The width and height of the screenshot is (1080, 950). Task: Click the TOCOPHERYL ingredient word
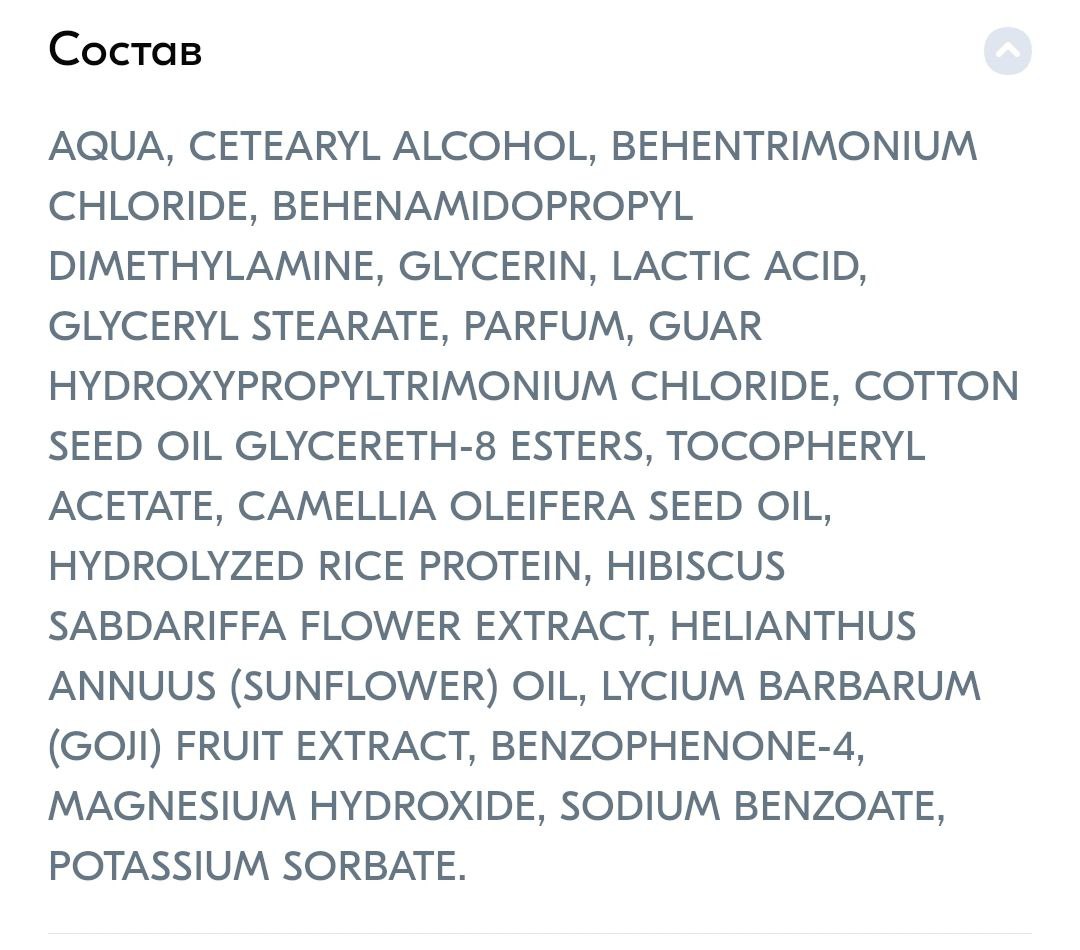pyautogui.click(x=795, y=446)
